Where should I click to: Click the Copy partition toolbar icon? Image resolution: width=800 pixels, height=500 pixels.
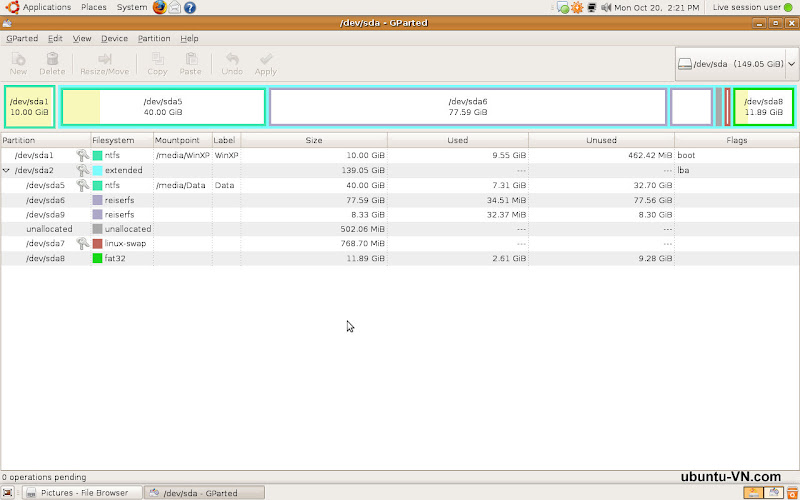click(x=157, y=64)
